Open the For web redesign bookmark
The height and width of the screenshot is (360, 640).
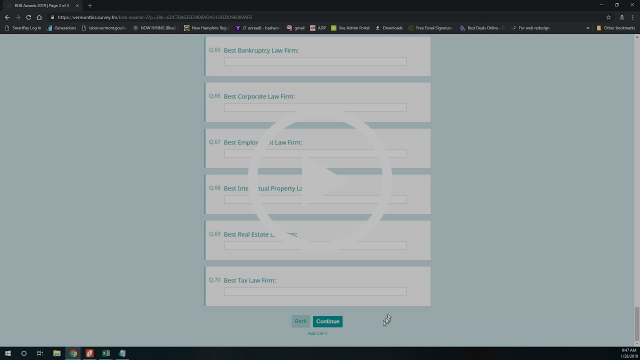click(531, 28)
